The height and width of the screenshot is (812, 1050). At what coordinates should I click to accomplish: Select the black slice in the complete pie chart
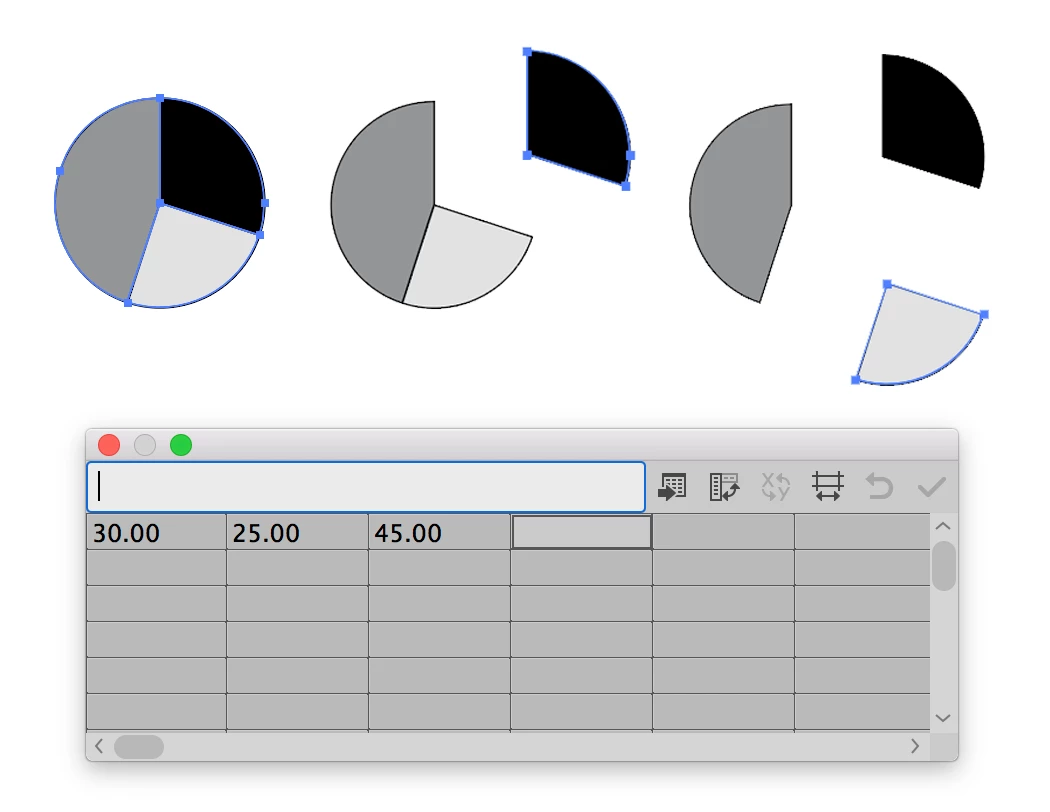coord(208,164)
